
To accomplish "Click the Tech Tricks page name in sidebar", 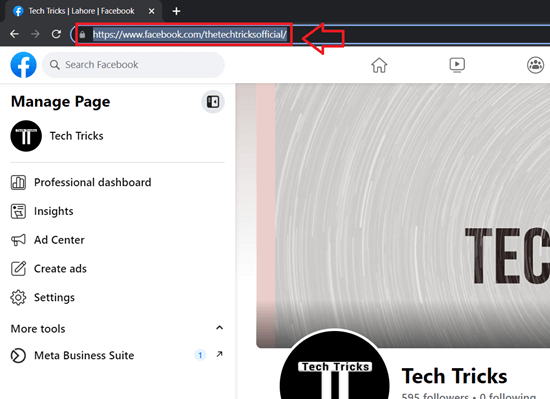I will coord(76,136).
